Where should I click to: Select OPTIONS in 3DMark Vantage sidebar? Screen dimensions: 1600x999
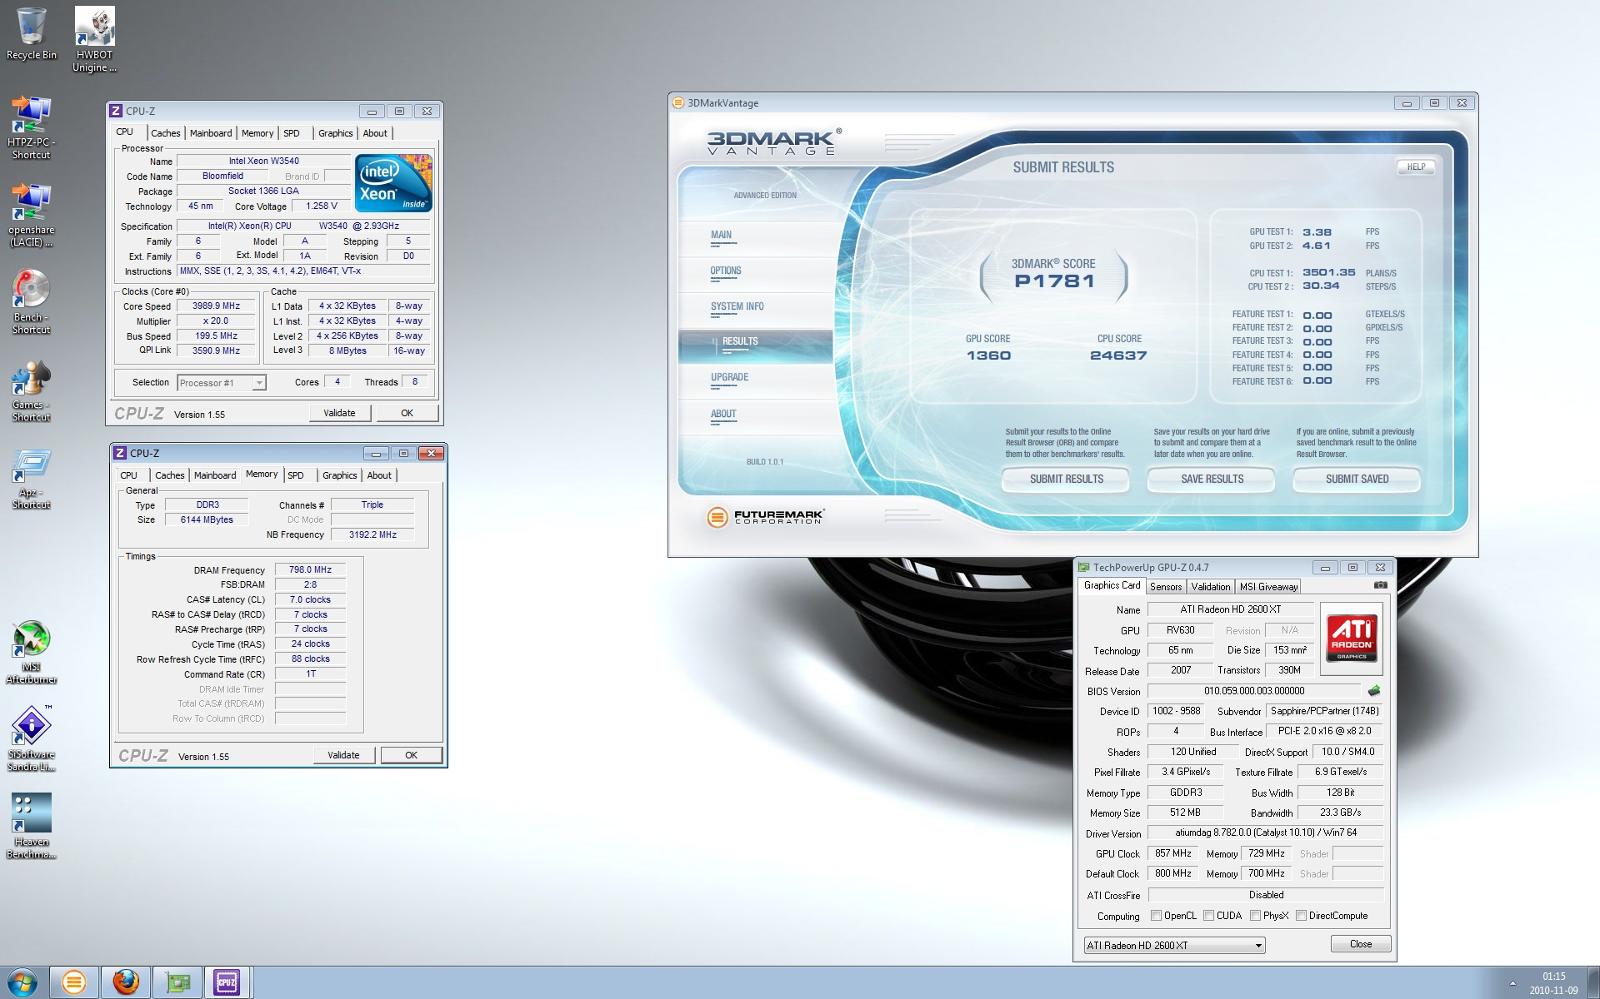(x=726, y=271)
